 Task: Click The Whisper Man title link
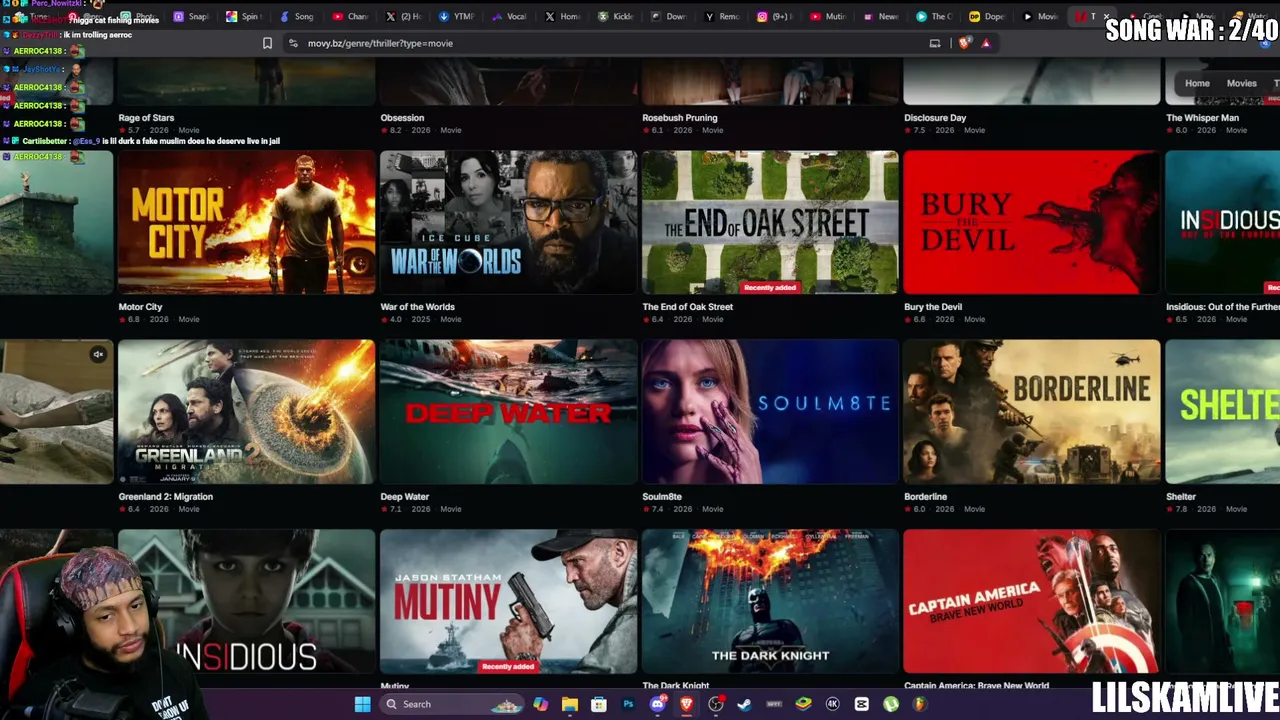click(1202, 118)
